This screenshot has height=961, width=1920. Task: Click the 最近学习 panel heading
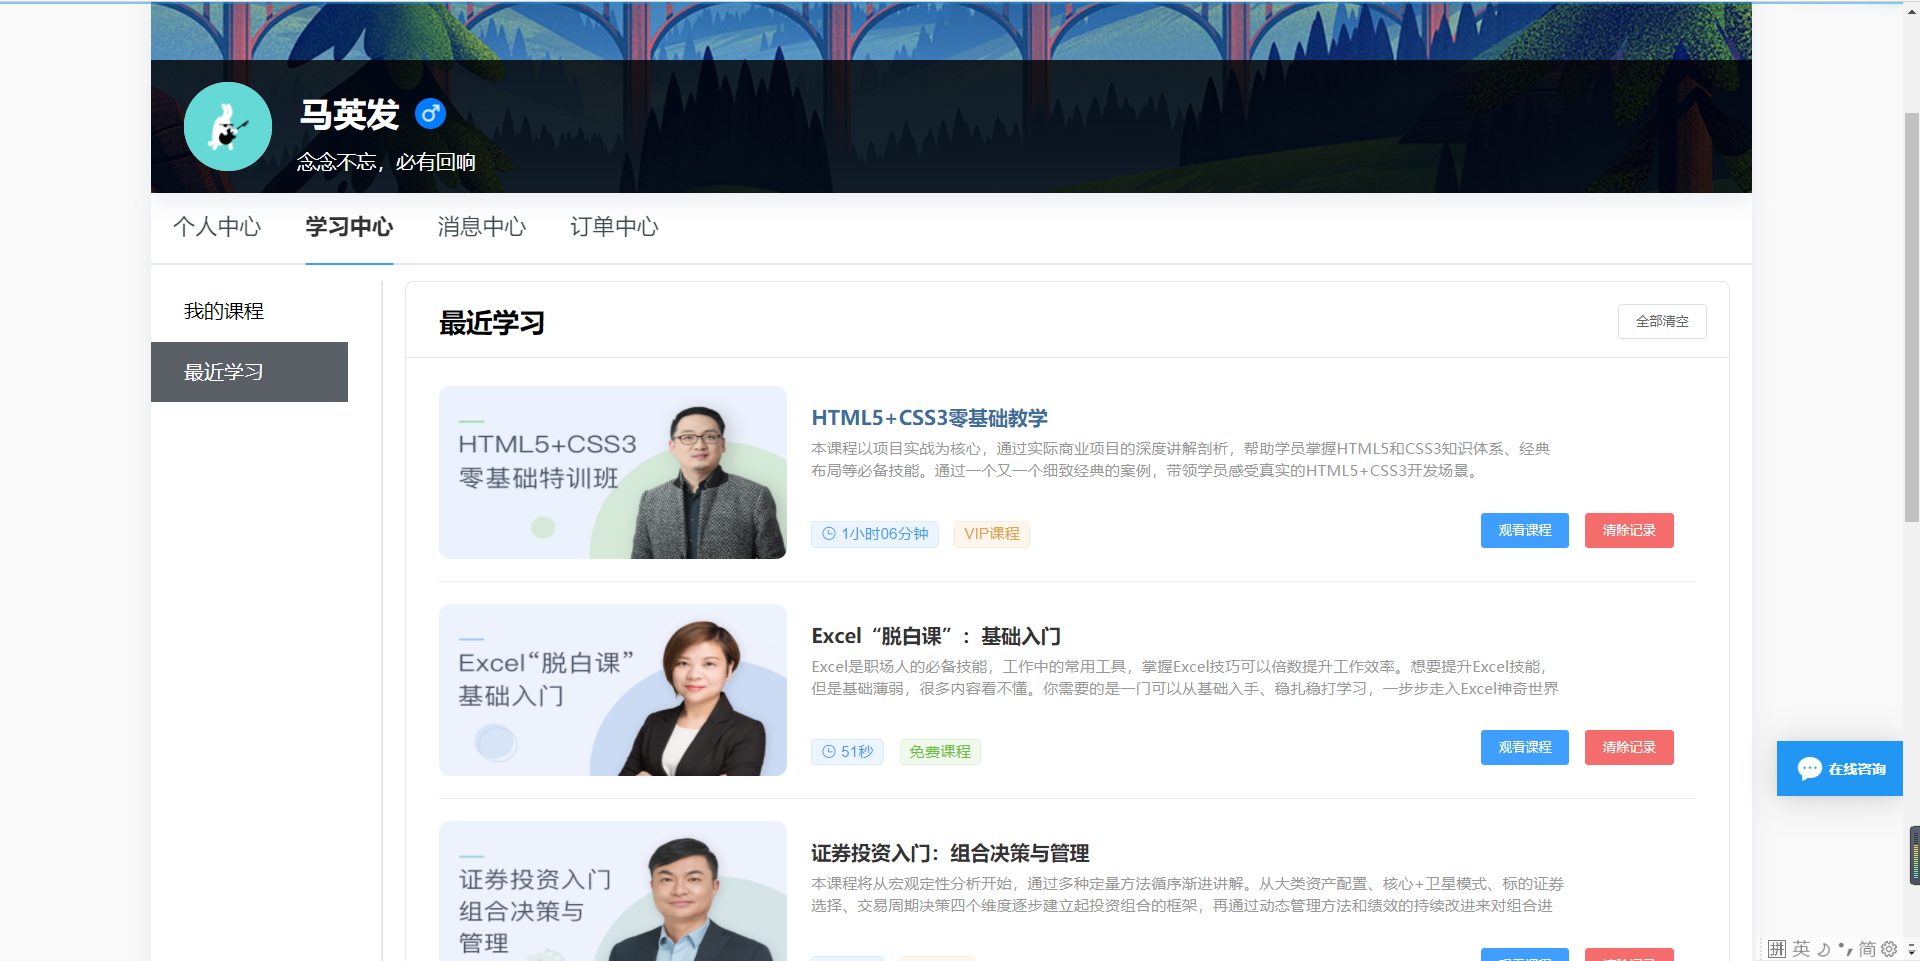pos(492,323)
